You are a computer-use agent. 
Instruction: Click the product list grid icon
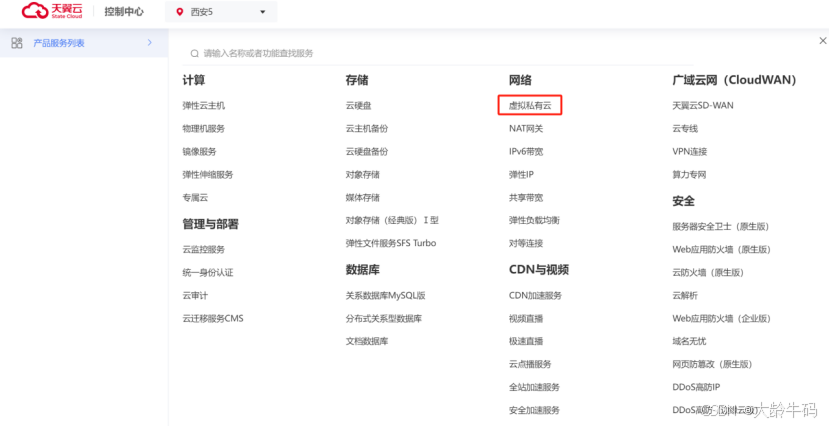17,43
